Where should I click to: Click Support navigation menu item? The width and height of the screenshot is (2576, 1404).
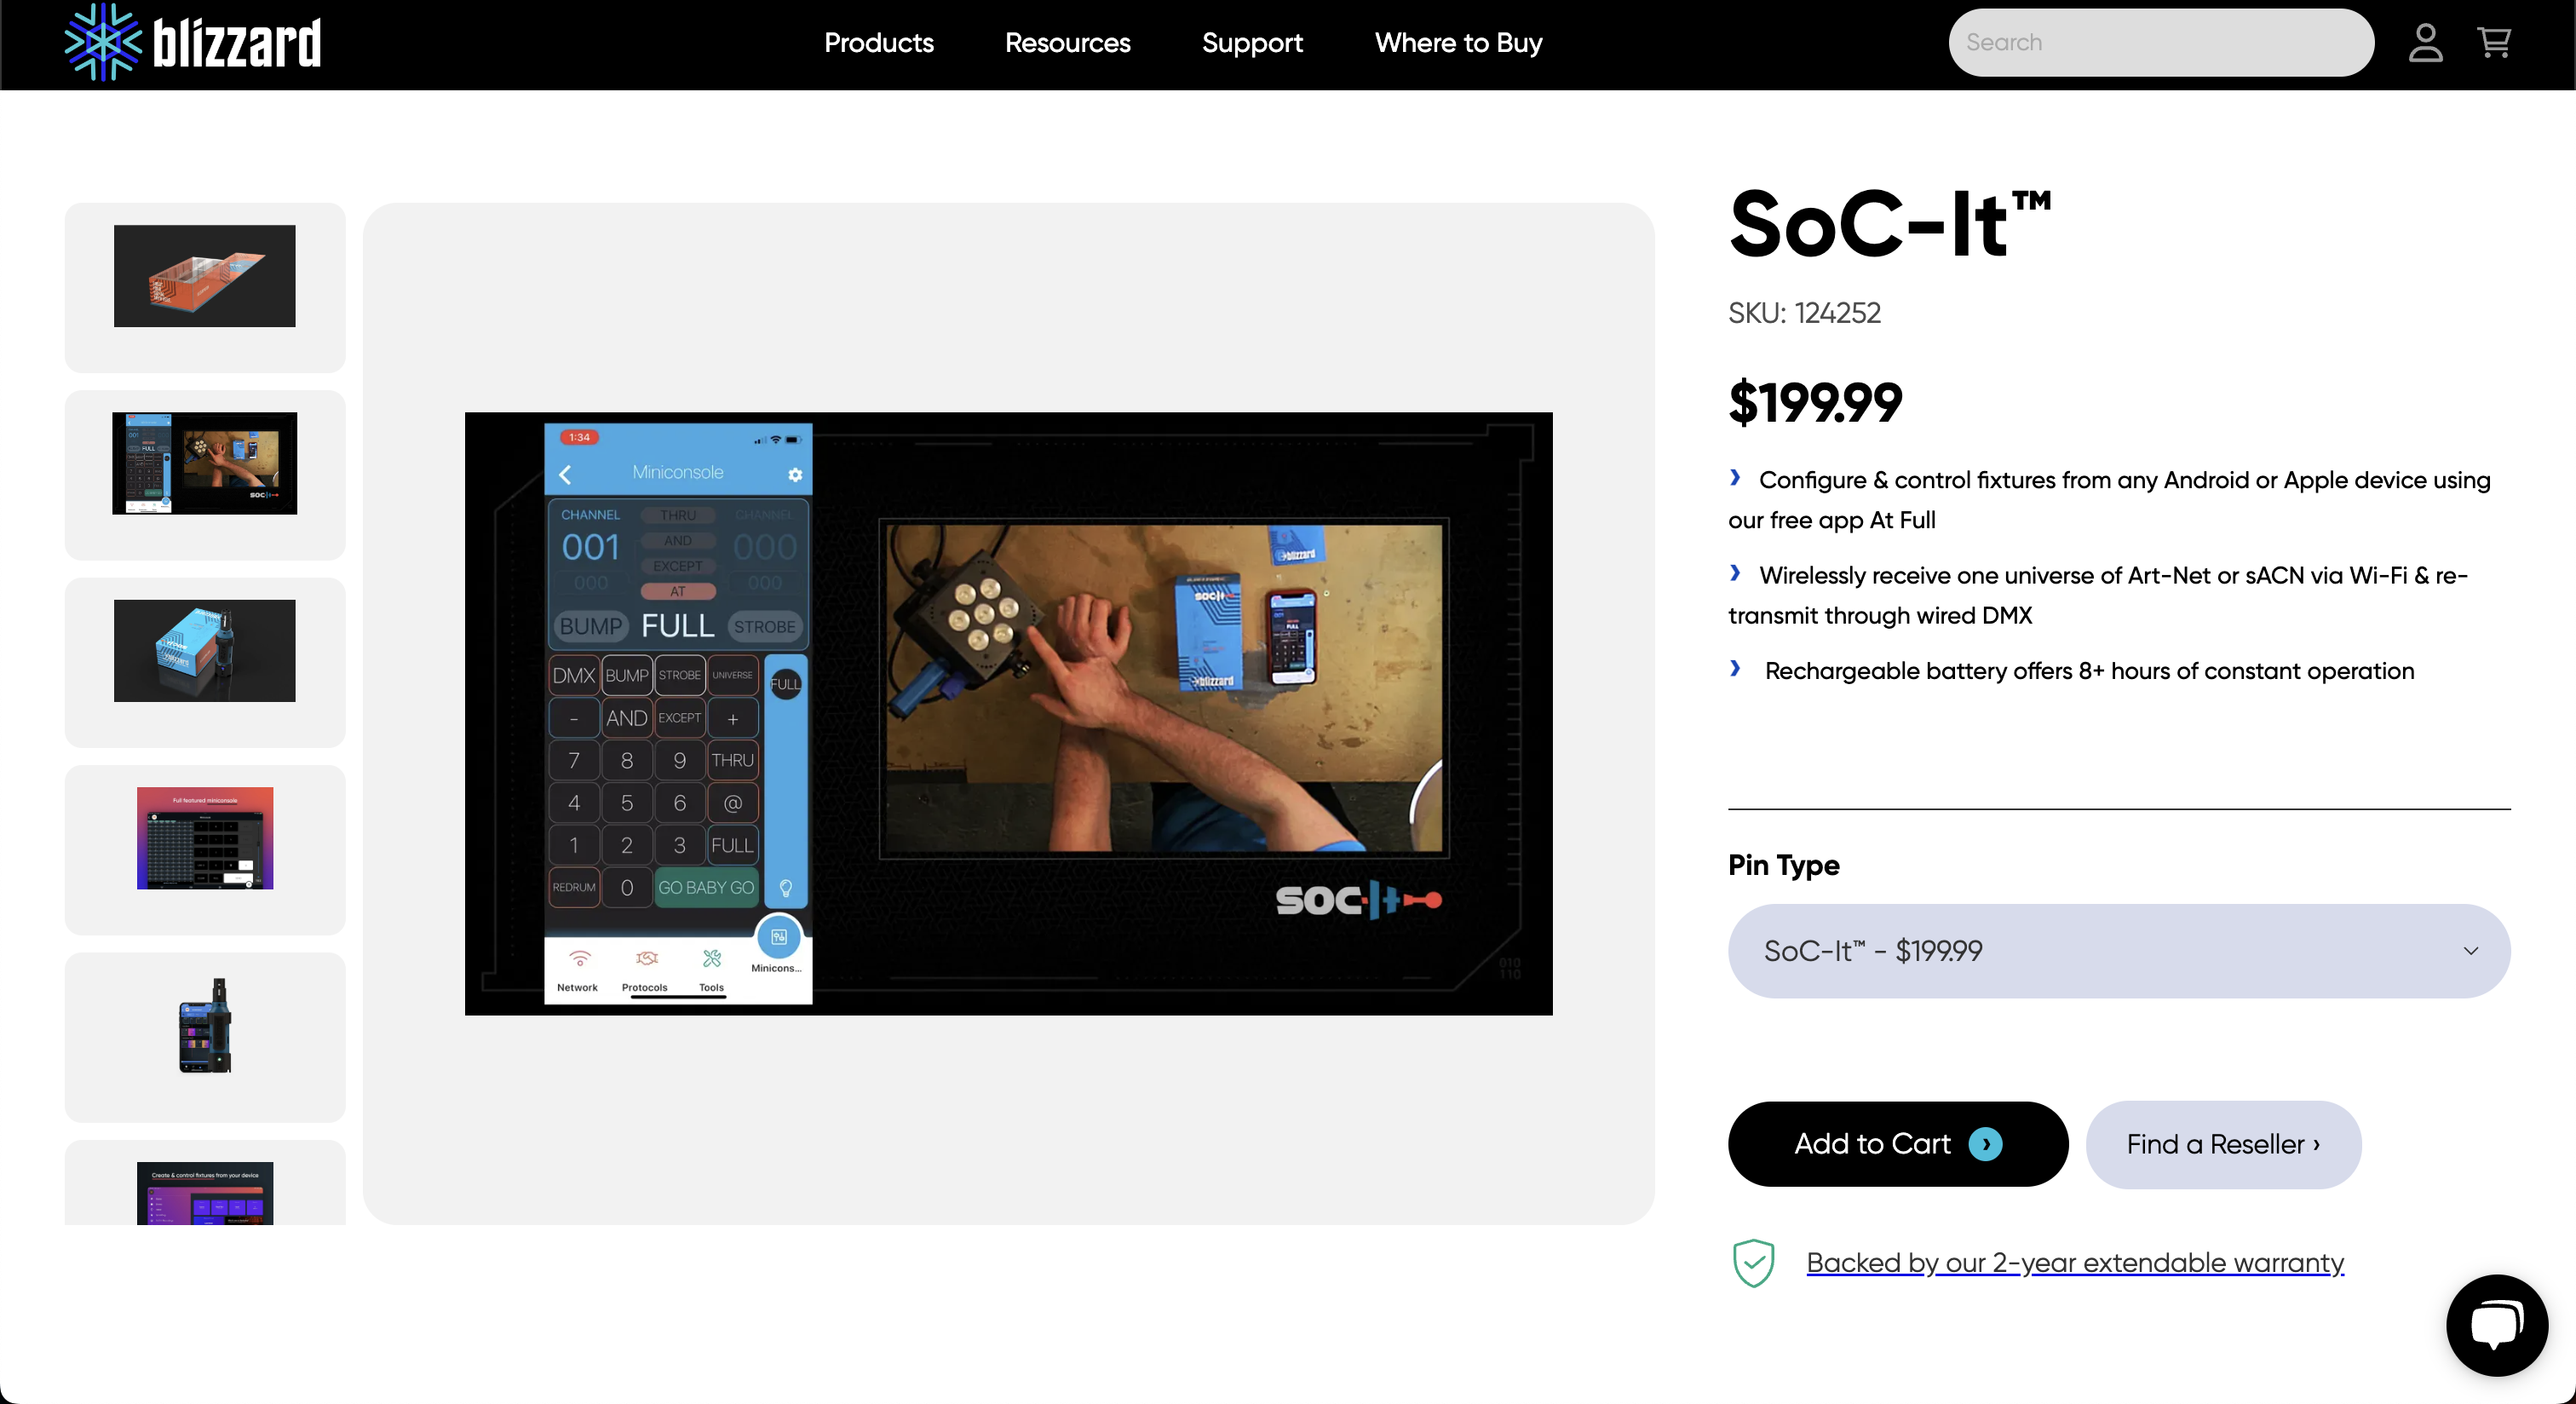1251,43
